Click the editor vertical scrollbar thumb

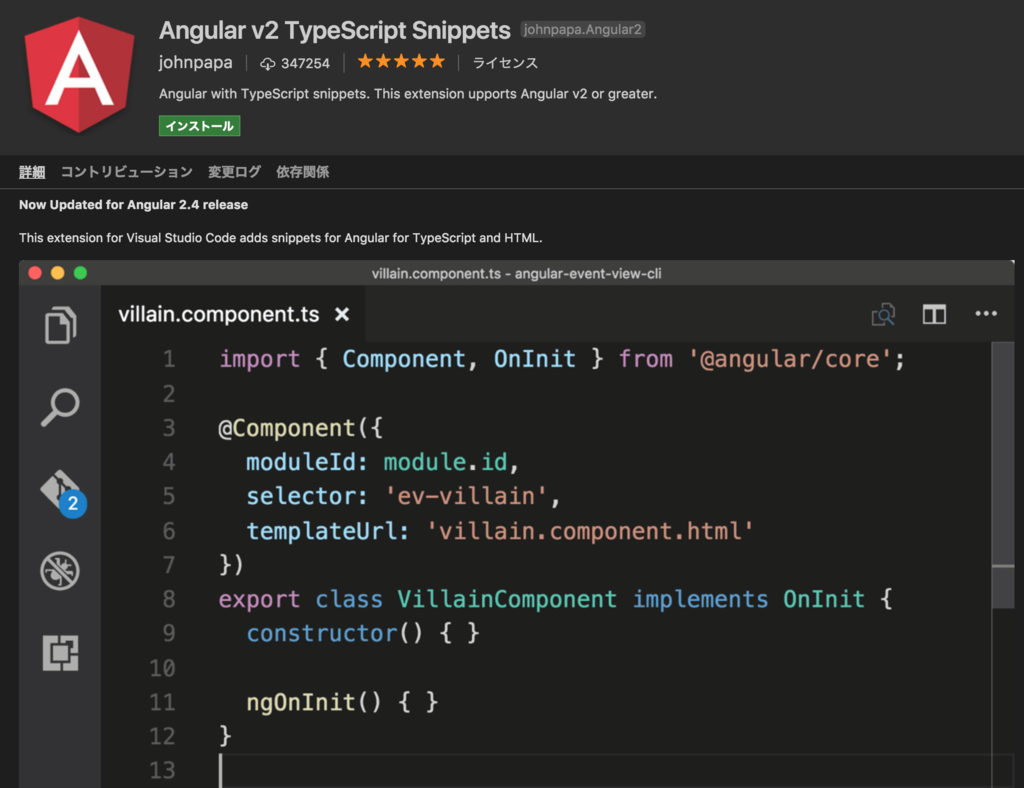tap(1002, 477)
